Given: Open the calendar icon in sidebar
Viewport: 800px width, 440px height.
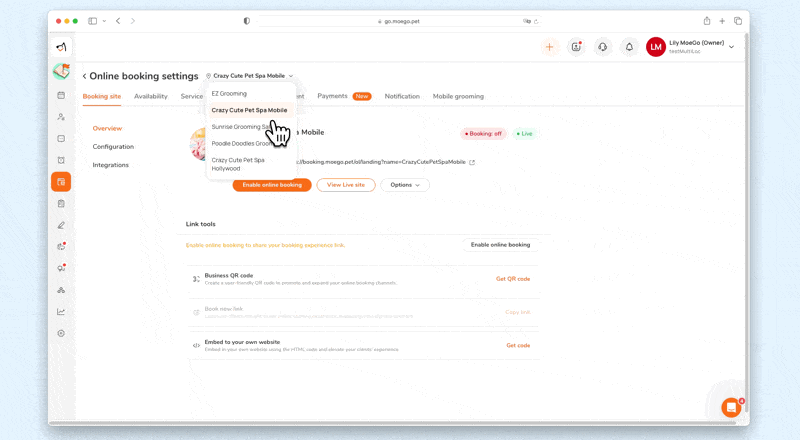Looking at the screenshot, I should [61, 95].
